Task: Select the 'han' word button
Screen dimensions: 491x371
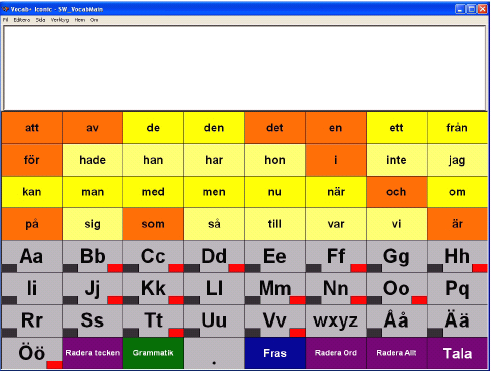Action: (153, 160)
